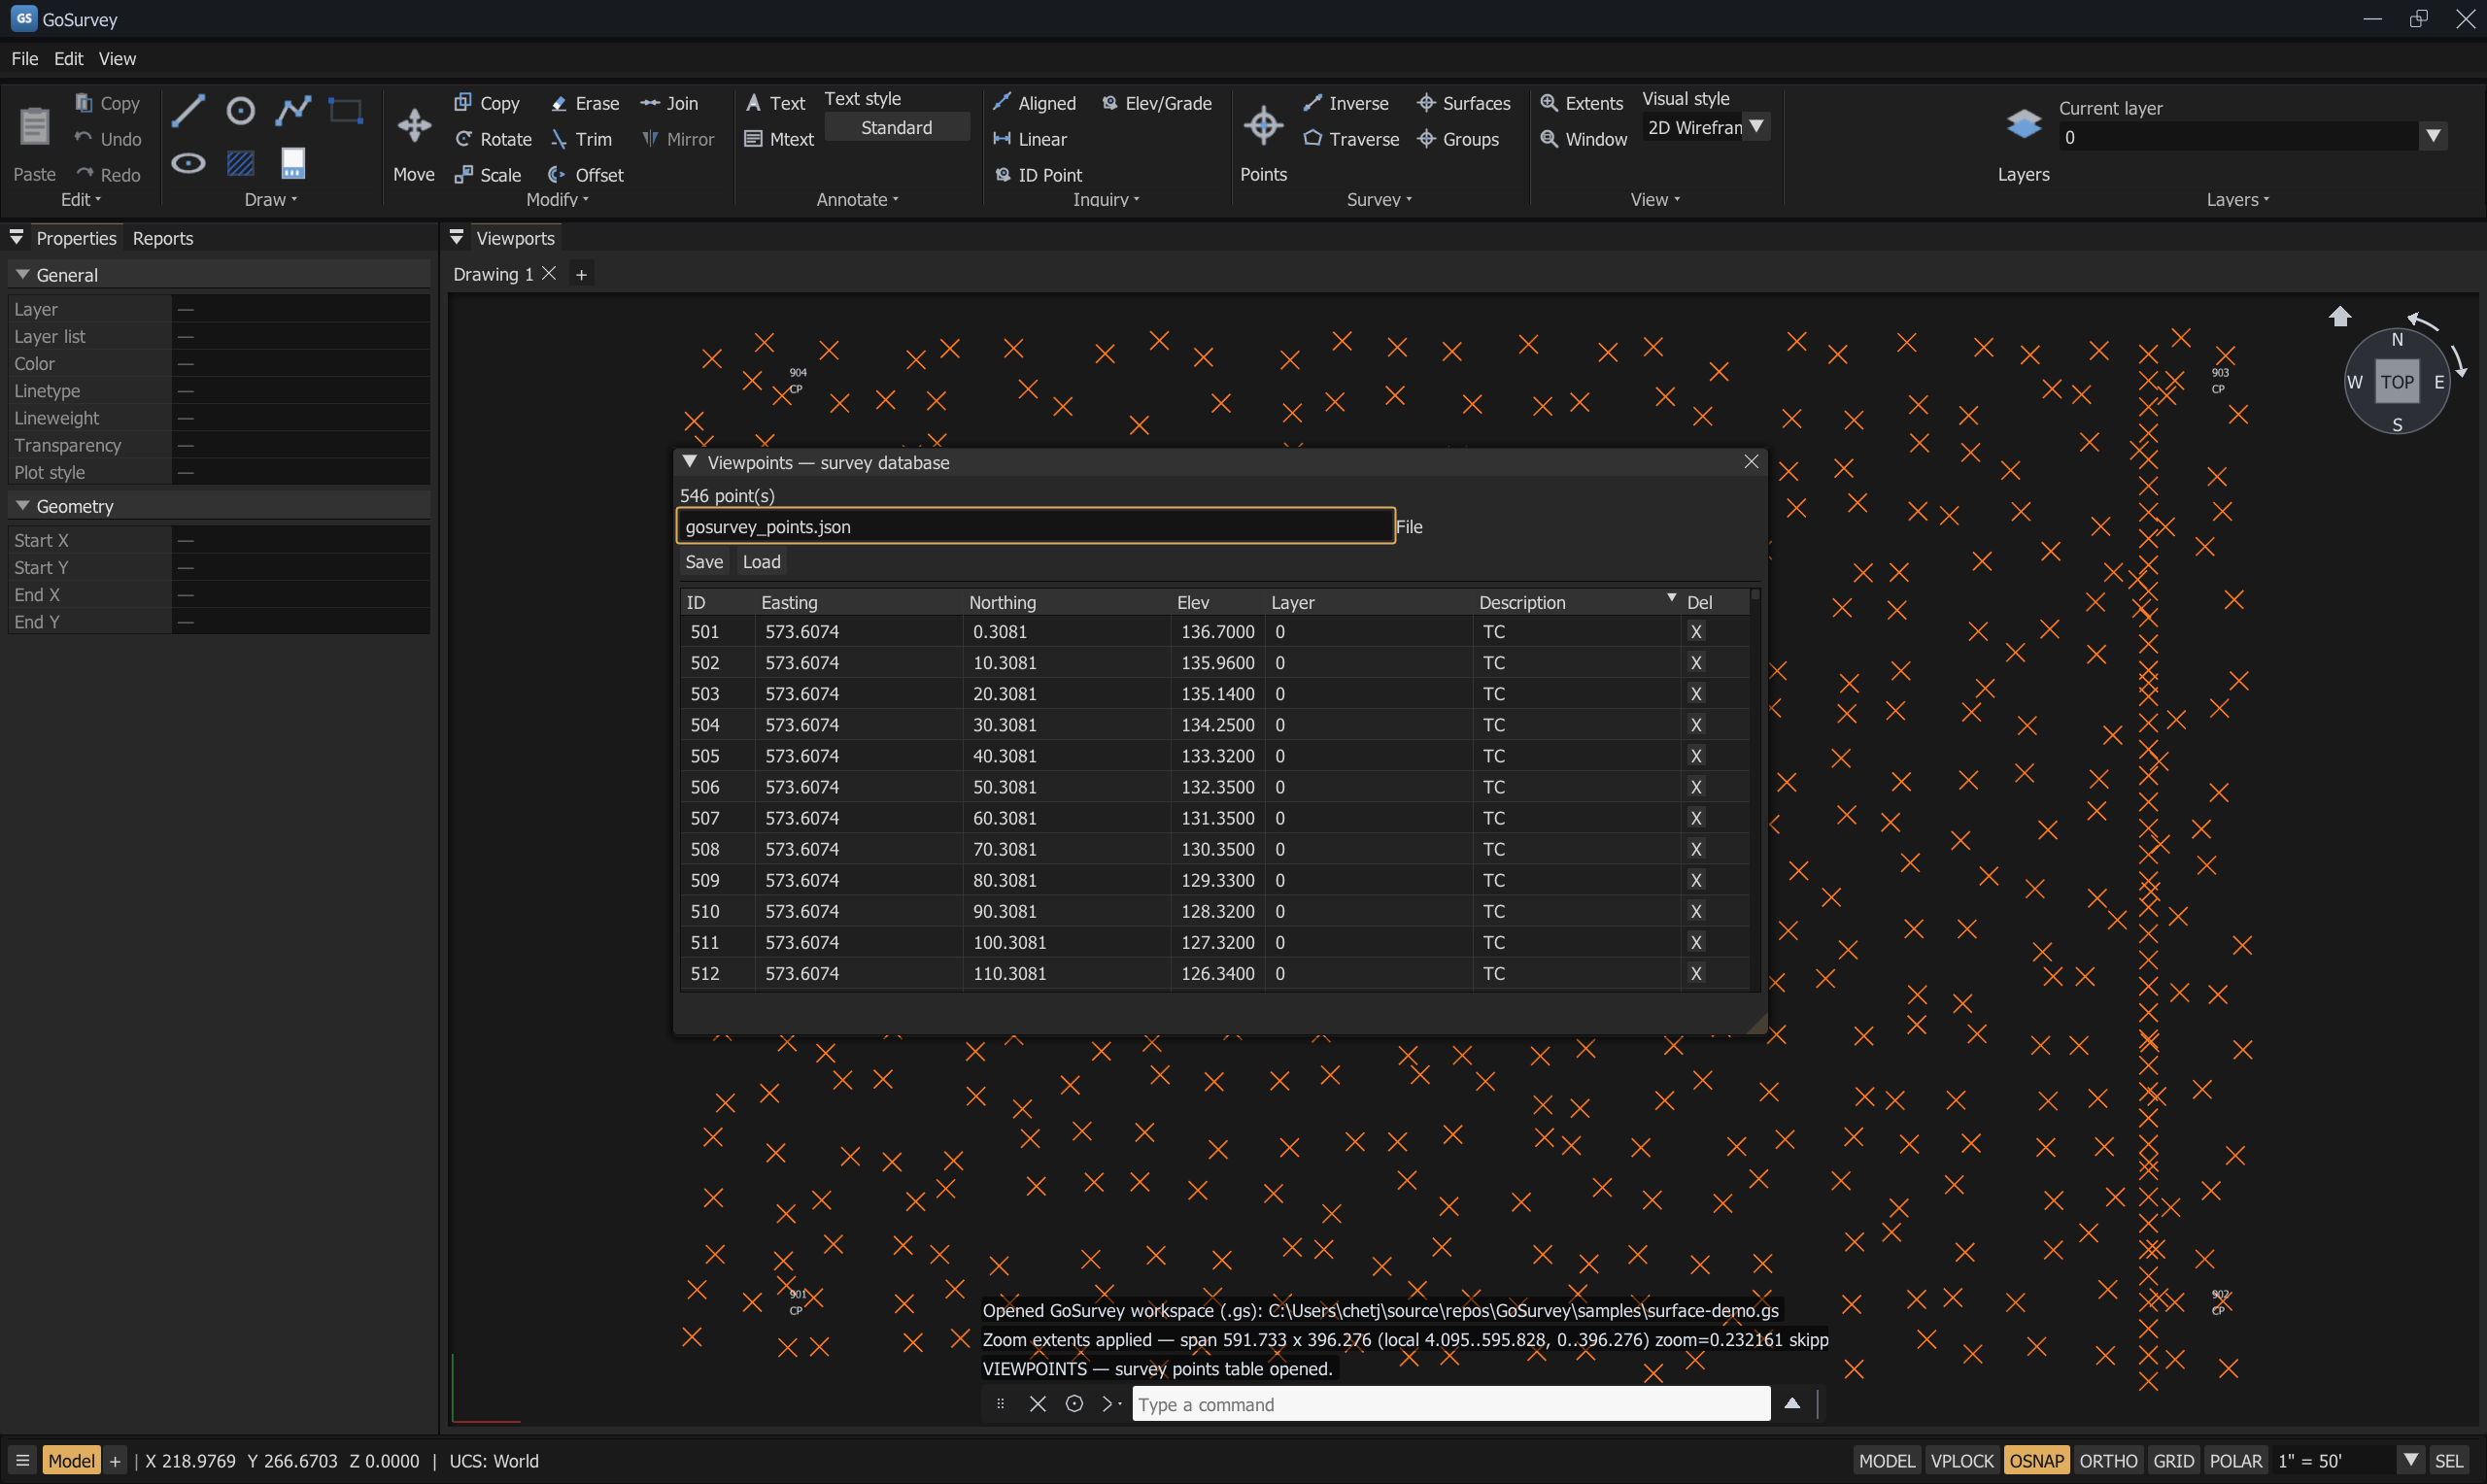Click the Load button in Viewpoints
Image resolution: width=2487 pixels, height=1484 pixels.
pyautogui.click(x=761, y=561)
